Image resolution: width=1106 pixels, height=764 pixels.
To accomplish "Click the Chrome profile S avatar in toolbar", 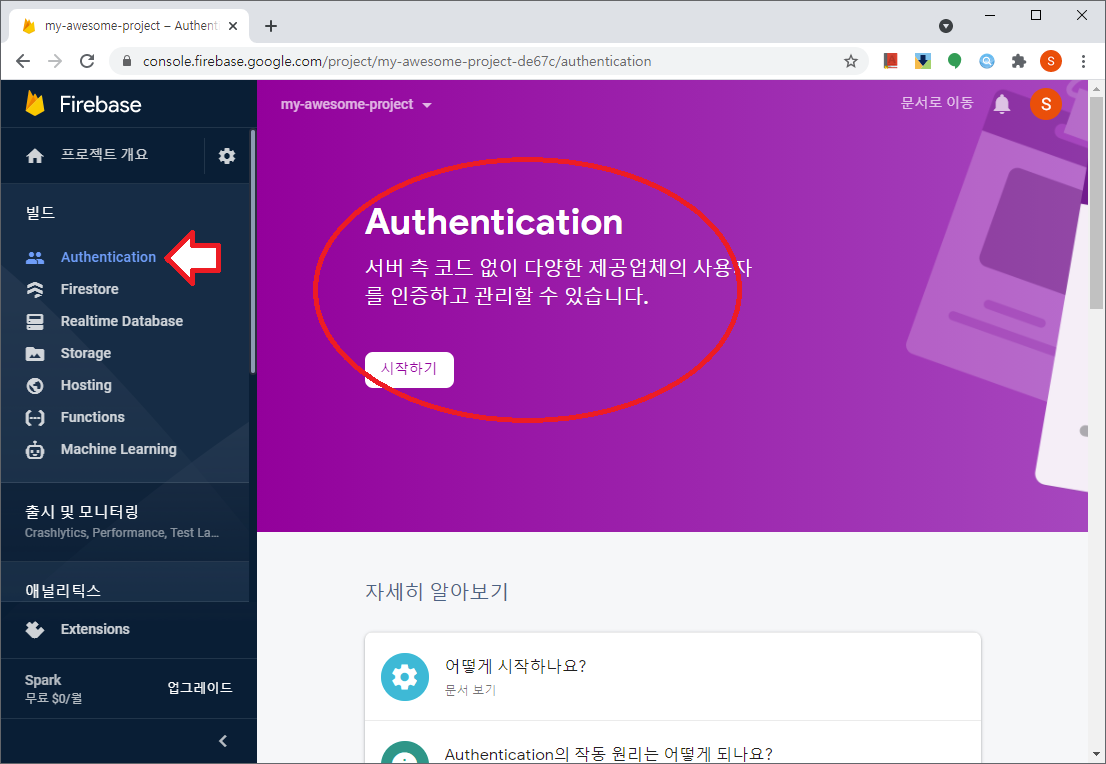I will [x=1050, y=61].
